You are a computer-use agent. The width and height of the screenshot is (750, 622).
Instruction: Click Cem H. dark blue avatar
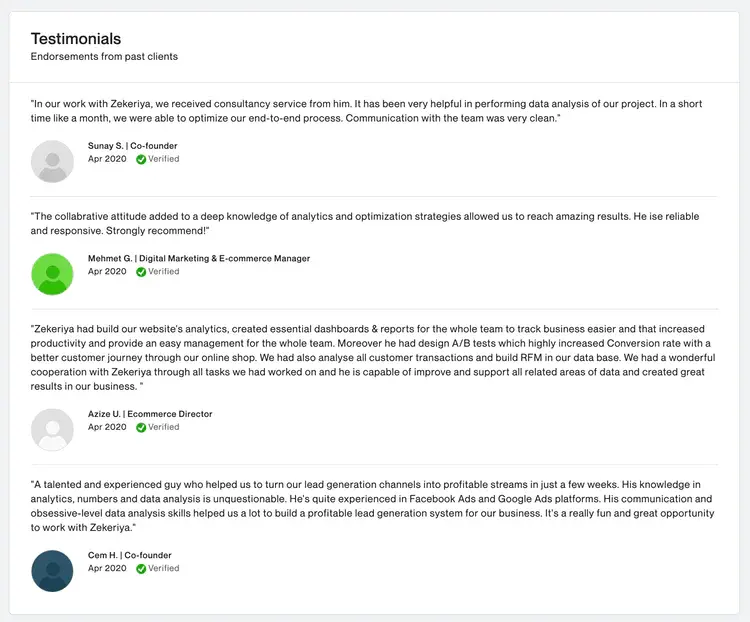pos(52,571)
